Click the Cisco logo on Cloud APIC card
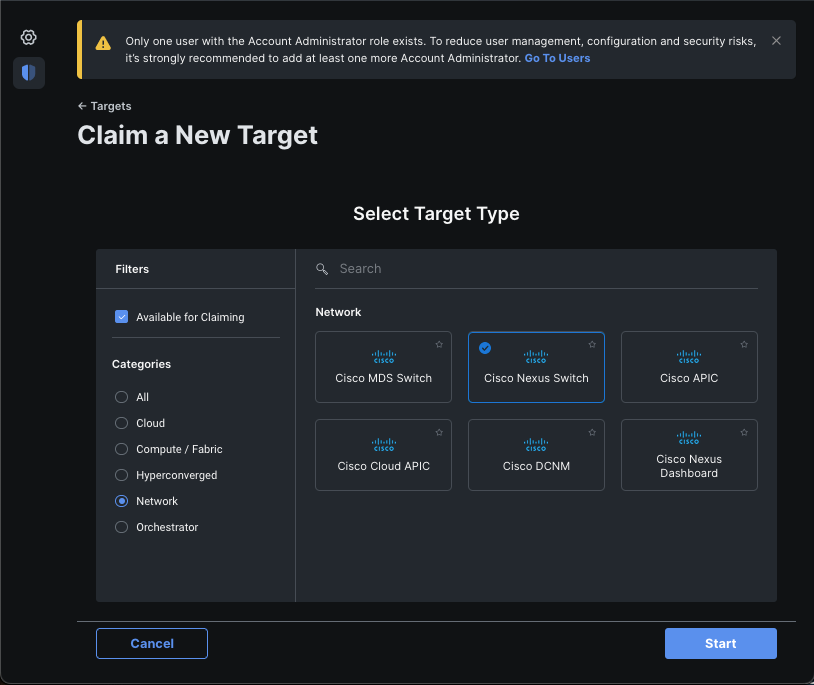Screen dimensions: 814x685 point(384,445)
